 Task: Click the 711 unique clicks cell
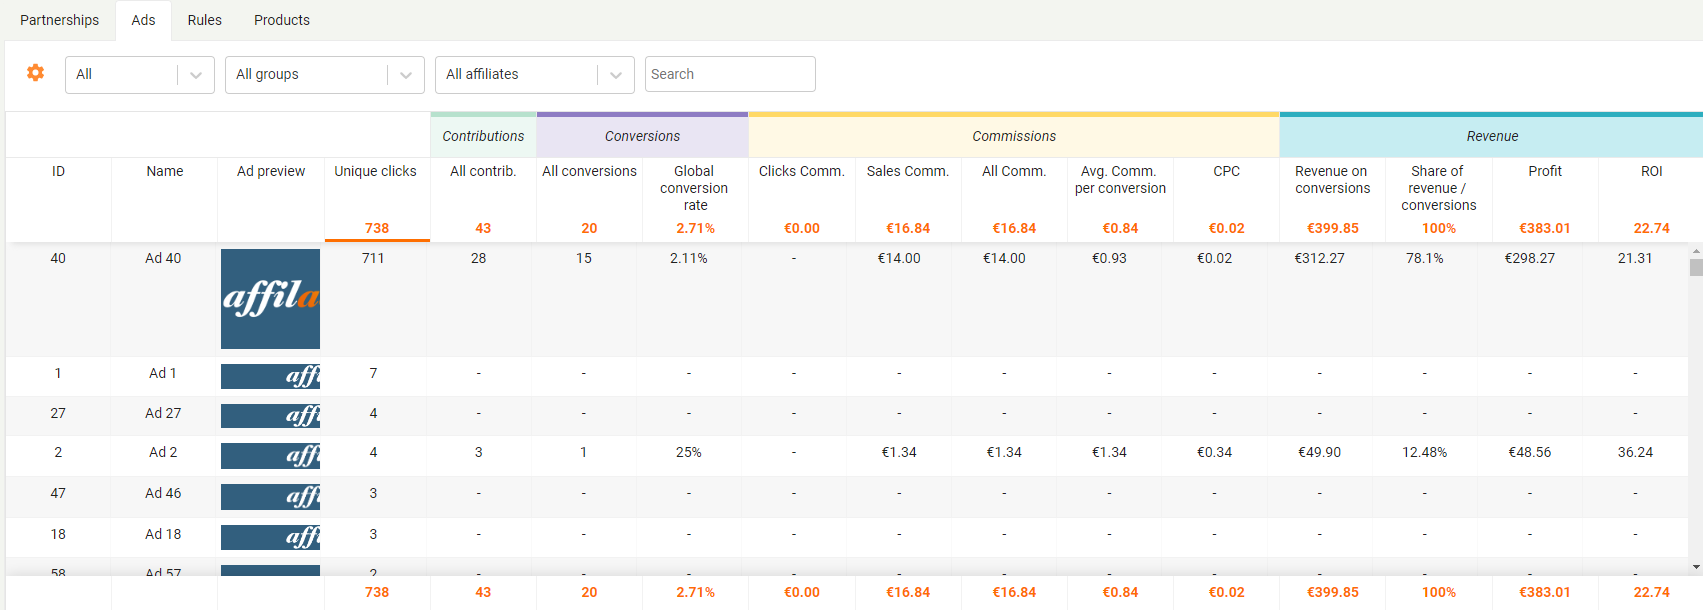point(373,258)
